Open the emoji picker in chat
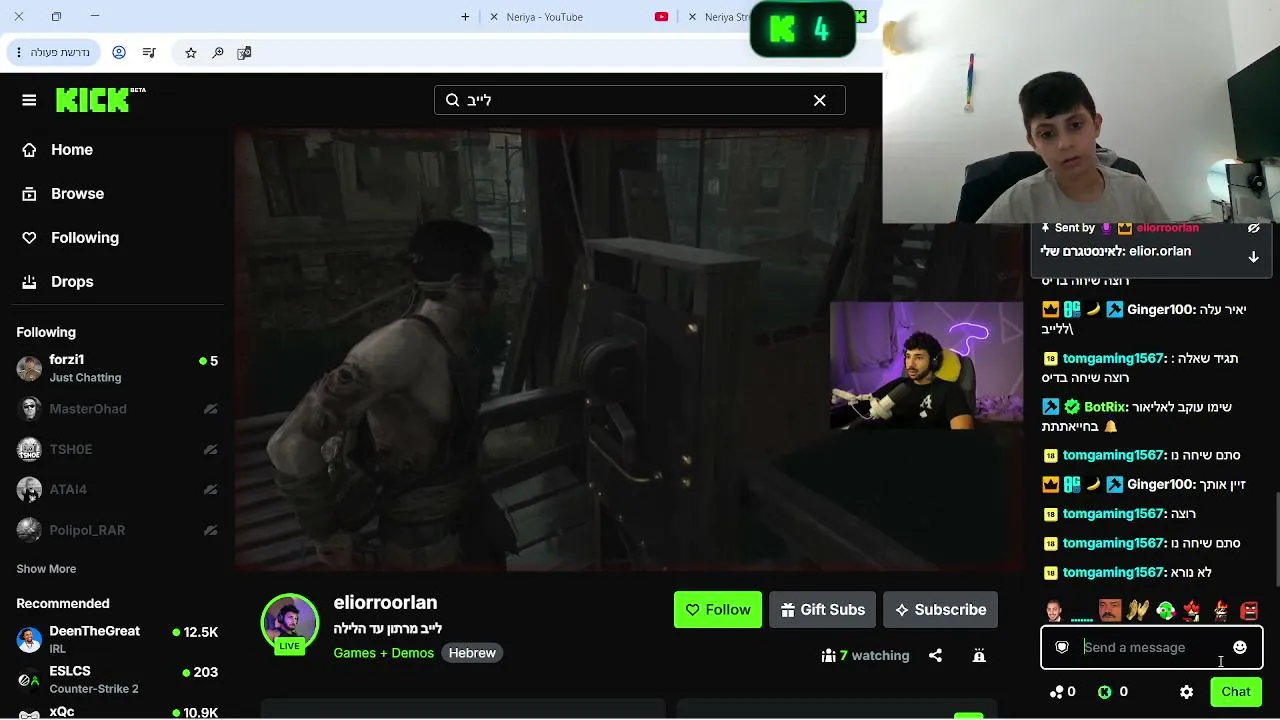This screenshot has width=1280, height=720. coord(1240,647)
